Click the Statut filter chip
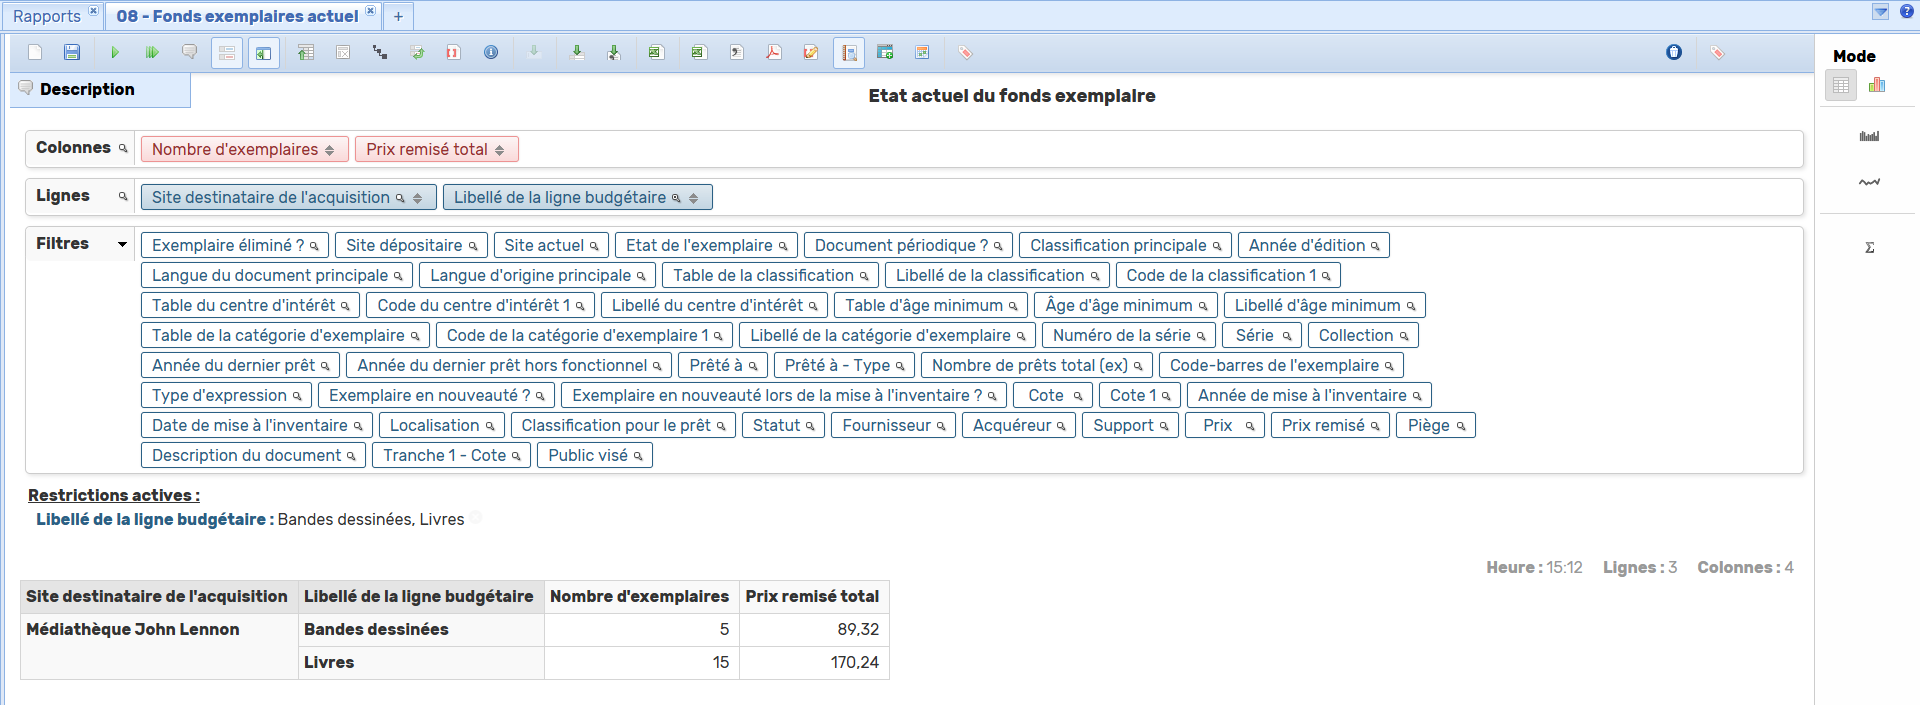The image size is (1920, 705). [x=783, y=425]
